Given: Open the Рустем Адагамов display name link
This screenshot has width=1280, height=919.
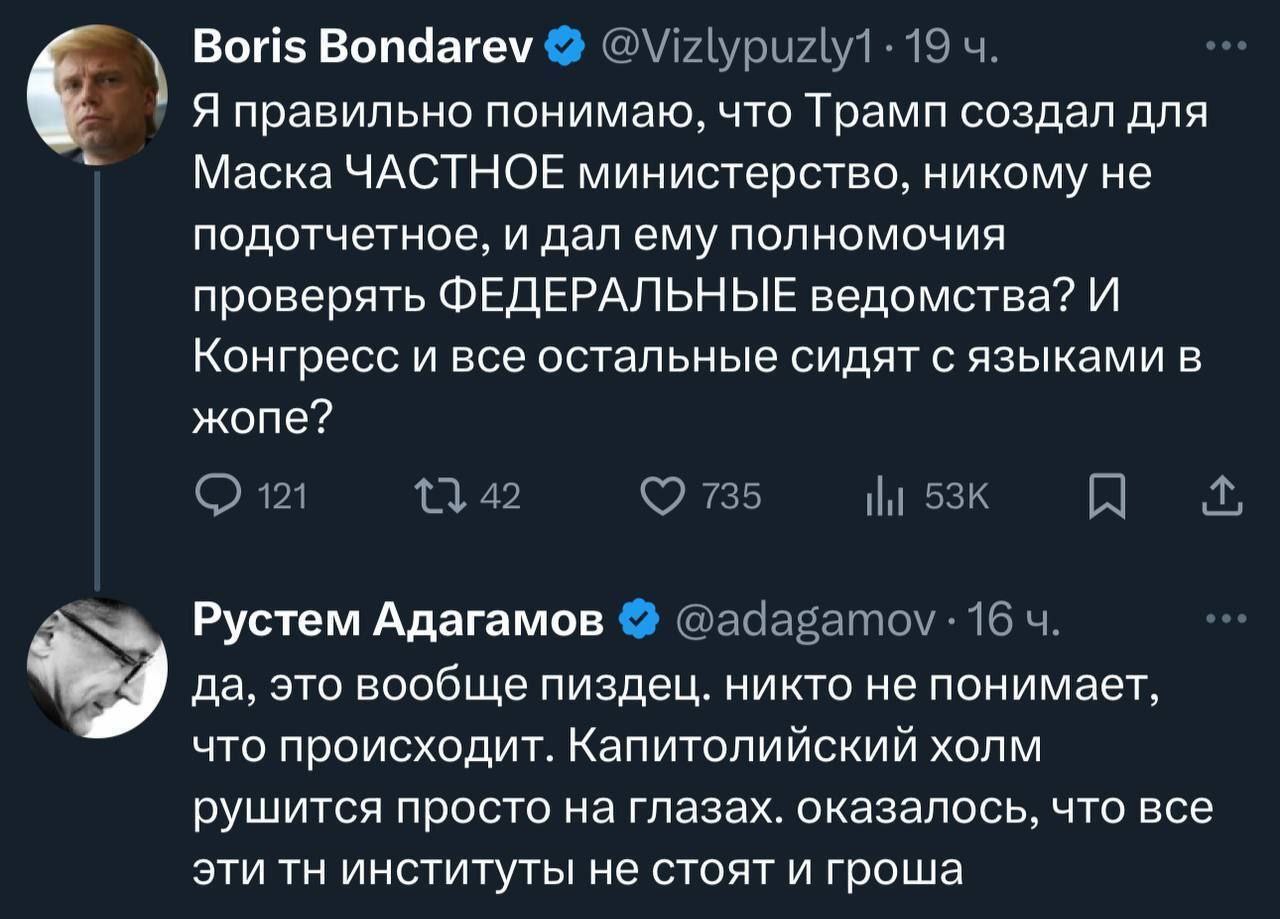Looking at the screenshot, I should [398, 621].
